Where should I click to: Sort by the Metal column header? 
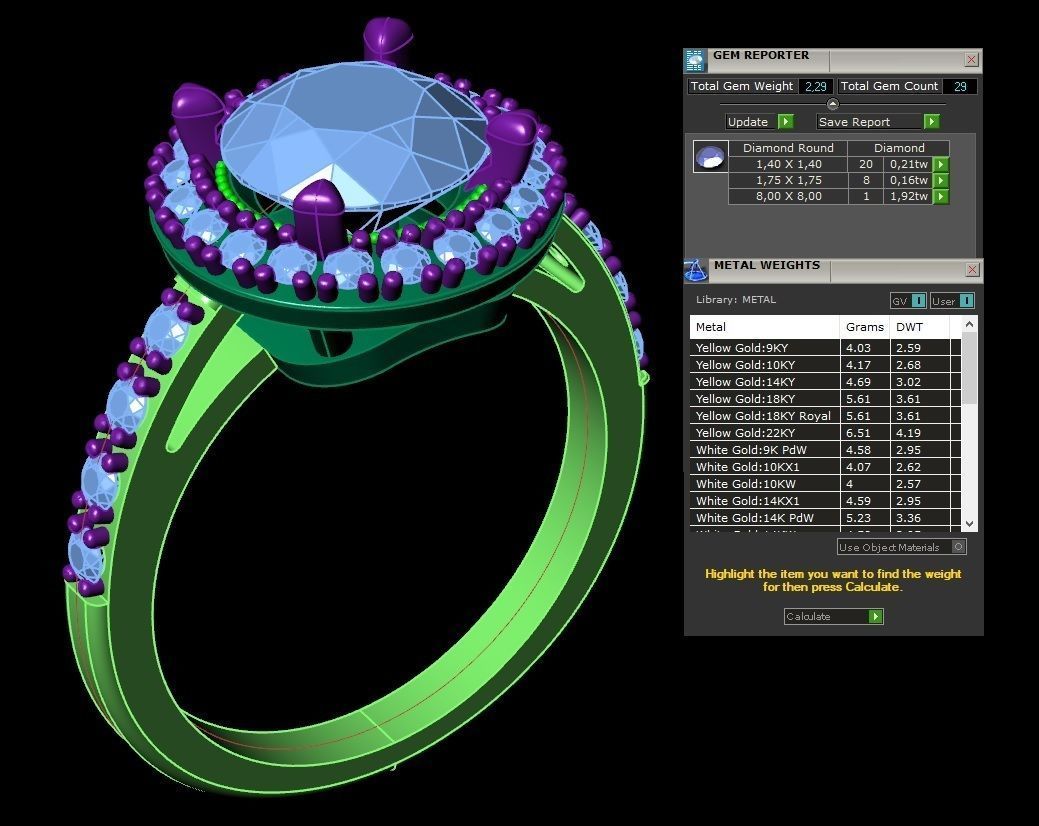pyautogui.click(x=765, y=327)
